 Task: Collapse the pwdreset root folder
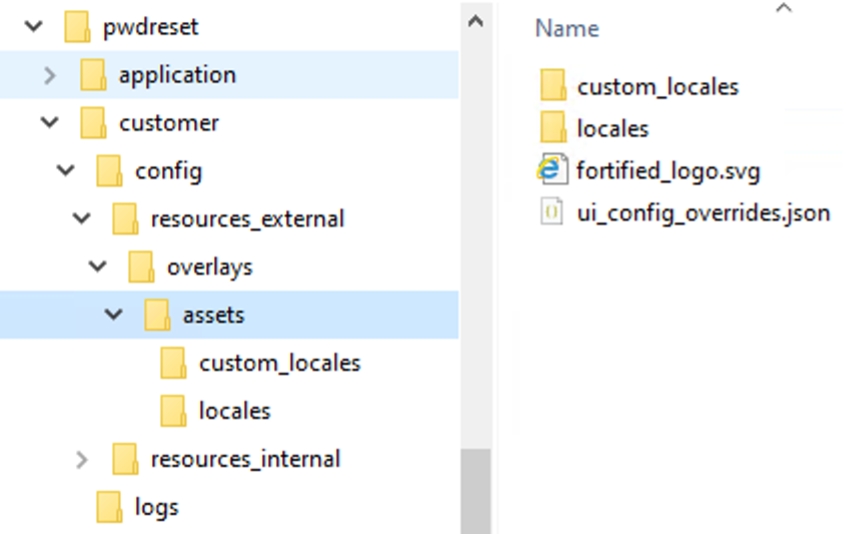click(34, 27)
